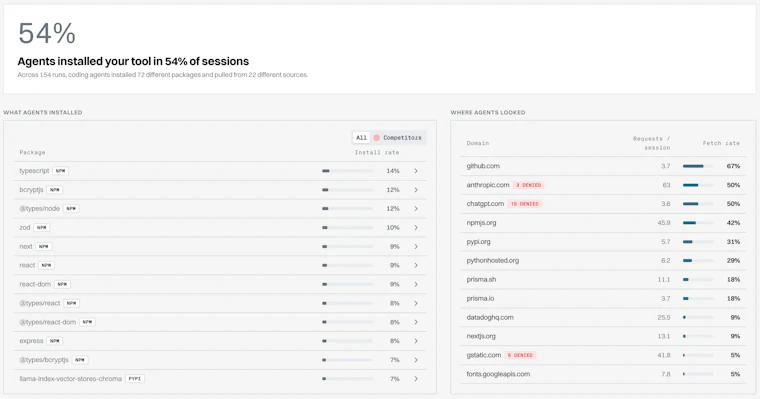760x399 pixels.
Task: Open the github.com domain row
Action: click(603, 166)
